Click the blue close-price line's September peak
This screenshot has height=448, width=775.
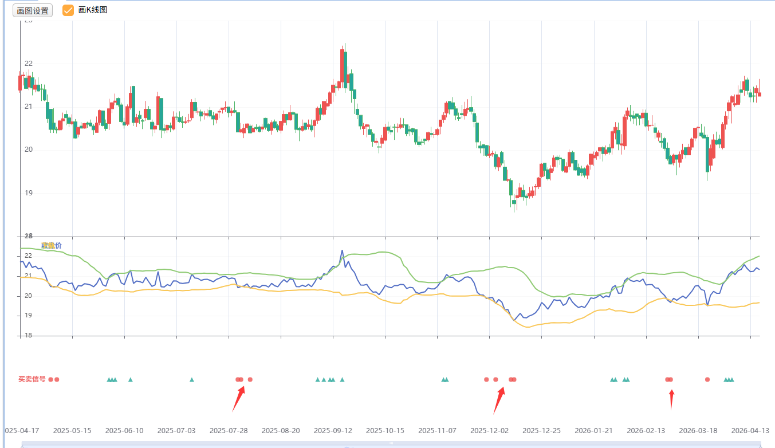[x=342, y=252]
